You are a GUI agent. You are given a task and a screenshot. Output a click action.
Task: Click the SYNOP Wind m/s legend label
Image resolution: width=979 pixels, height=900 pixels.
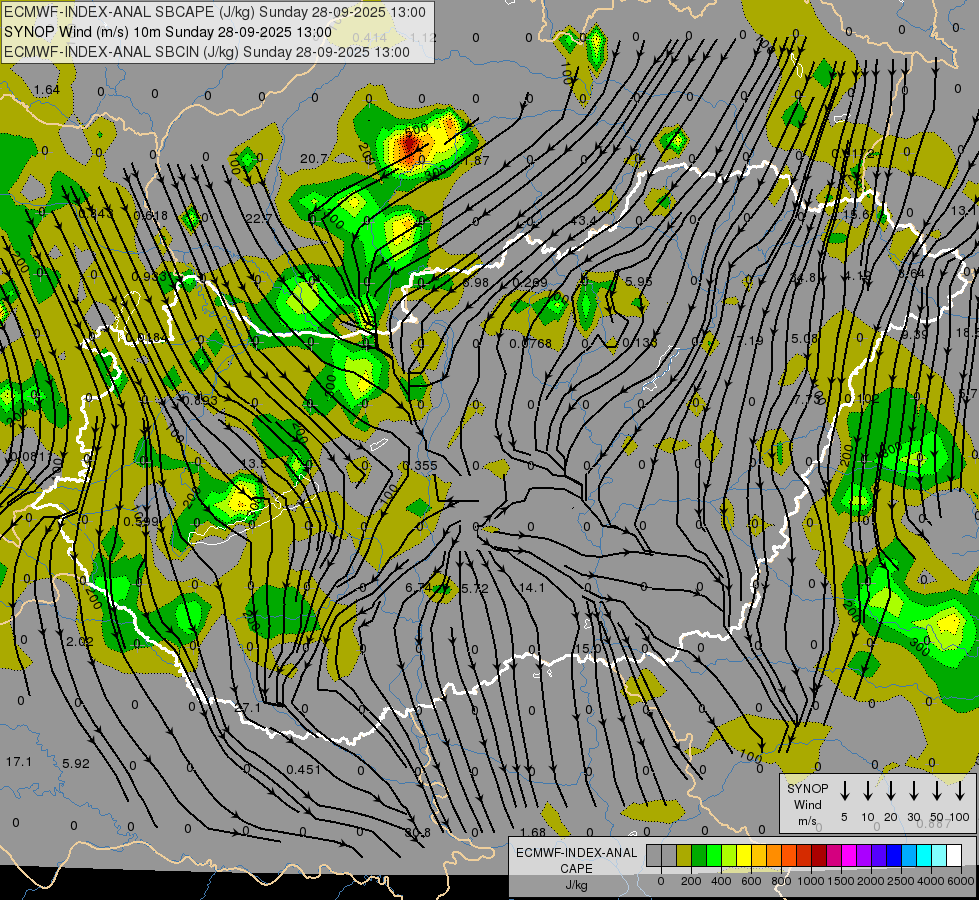coord(807,804)
